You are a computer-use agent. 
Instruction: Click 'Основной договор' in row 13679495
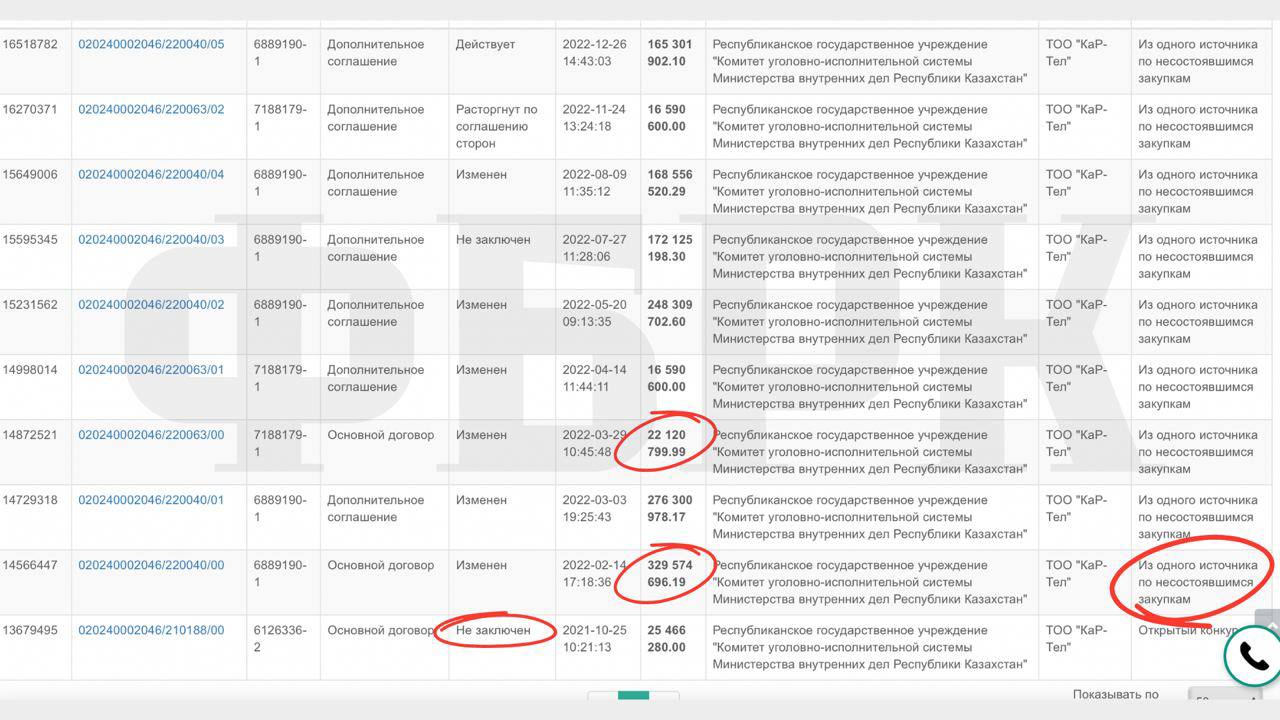[381, 630]
